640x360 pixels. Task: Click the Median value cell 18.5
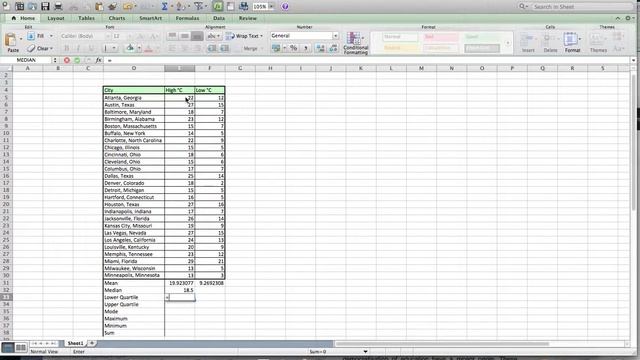(x=180, y=290)
